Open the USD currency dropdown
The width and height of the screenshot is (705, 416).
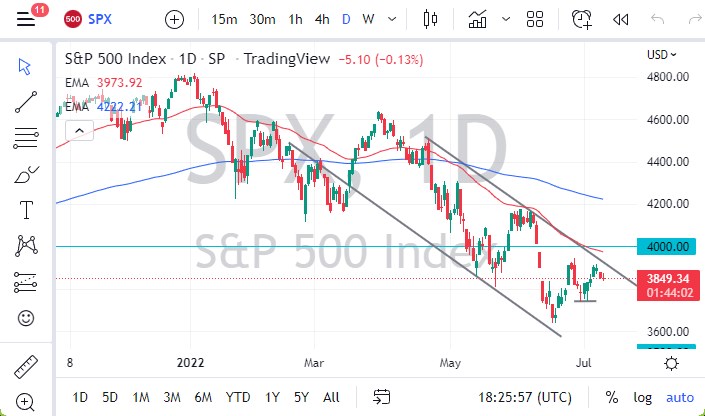661,55
